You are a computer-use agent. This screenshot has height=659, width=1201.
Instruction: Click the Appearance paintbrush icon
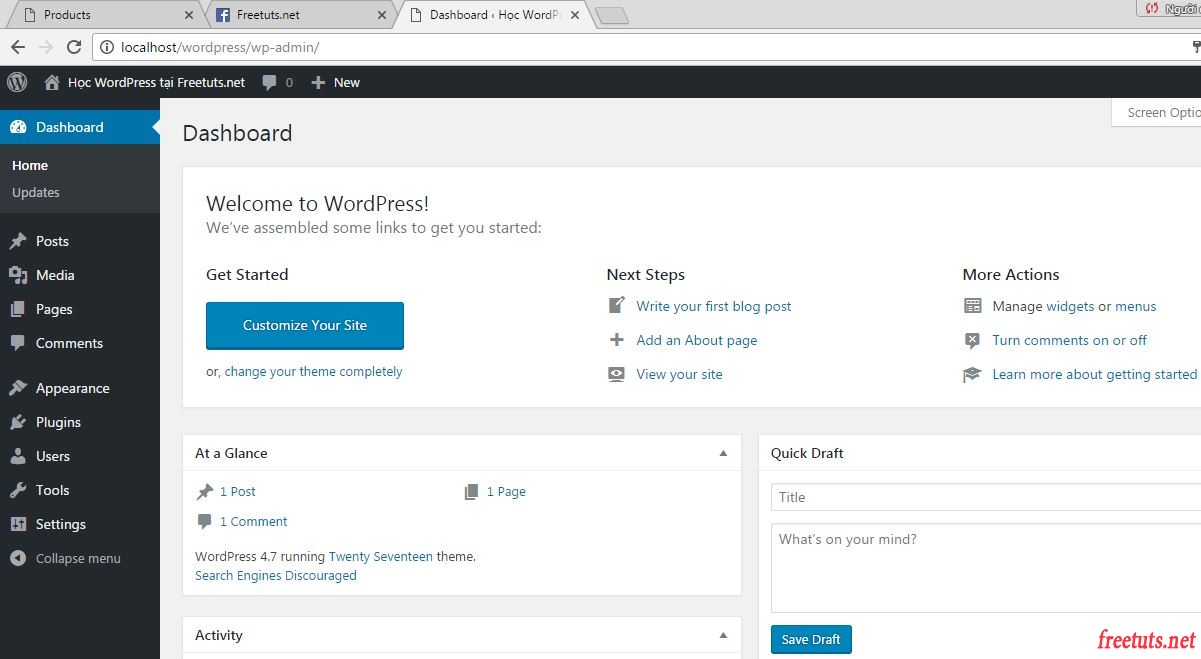pos(17,388)
